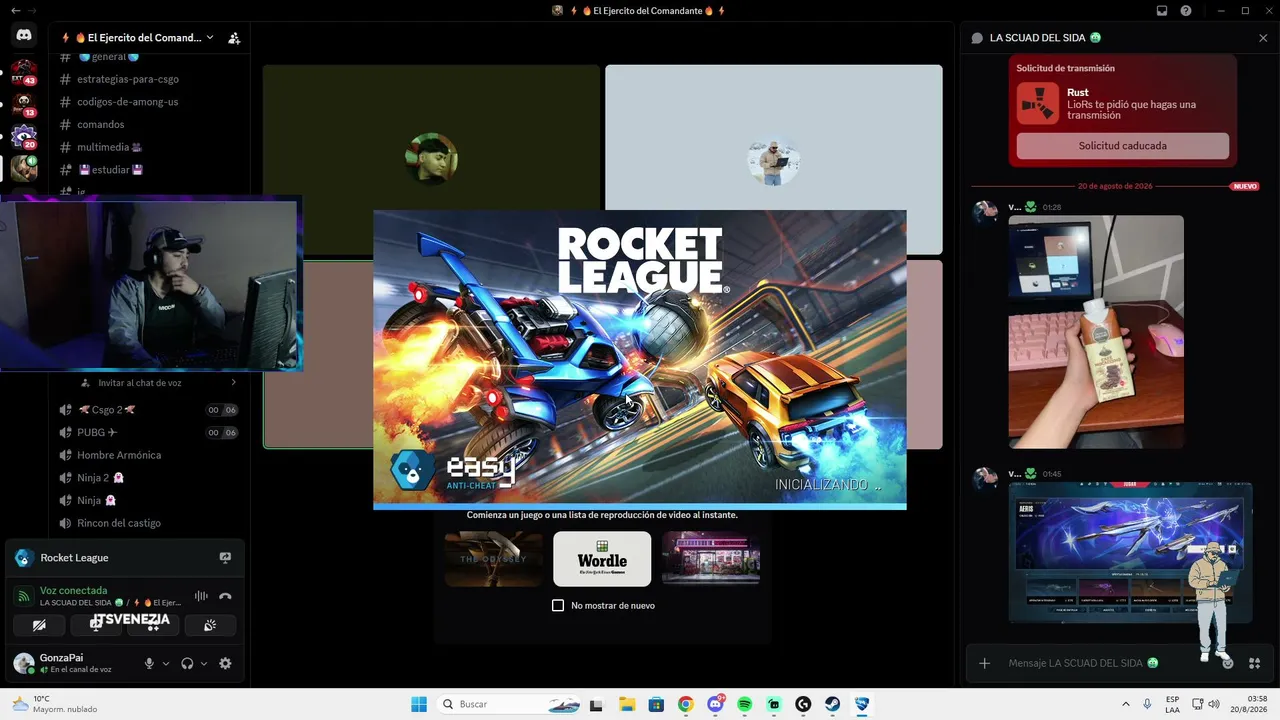1280x720 pixels.
Task: Open soundboard button in voice panel
Action: pos(210,625)
